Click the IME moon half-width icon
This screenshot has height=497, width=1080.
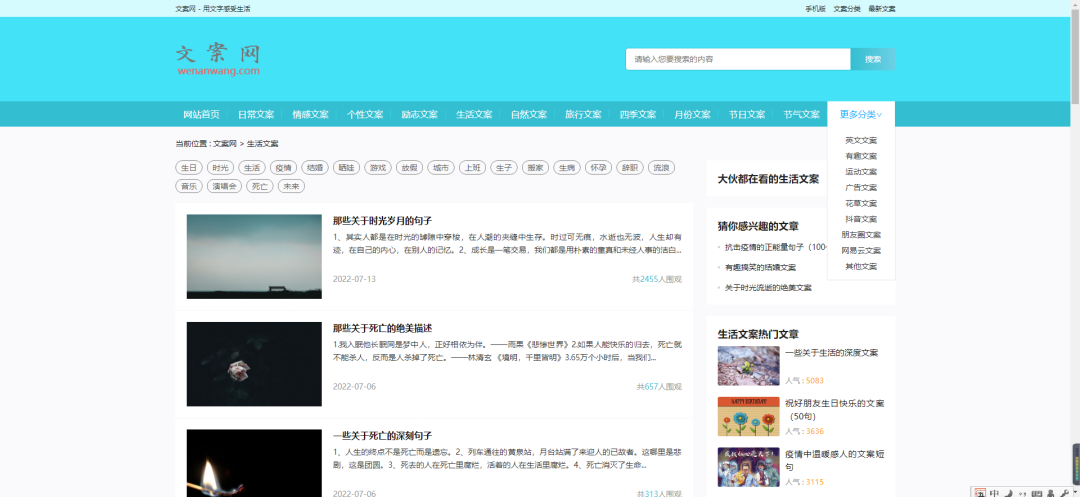(x=1009, y=494)
